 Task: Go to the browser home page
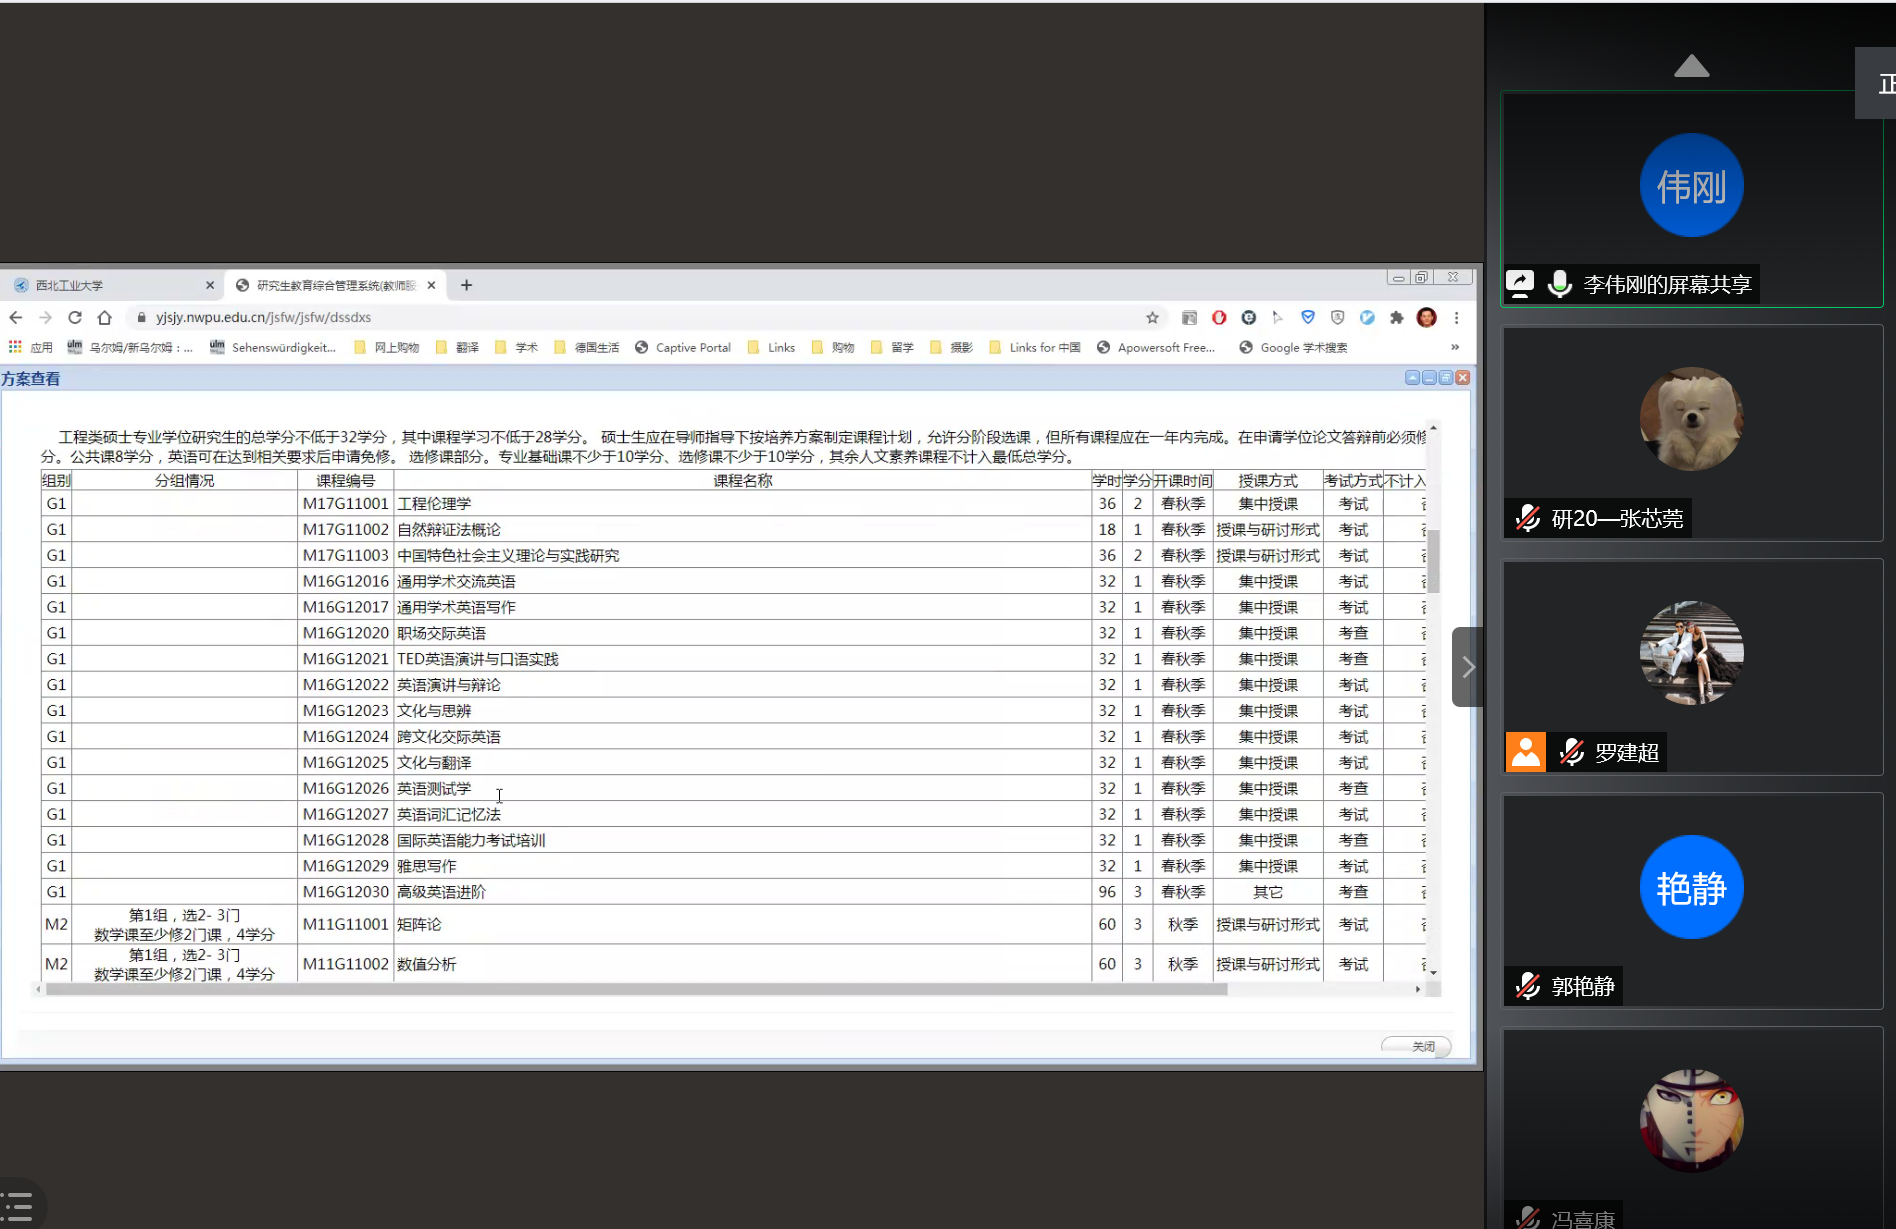point(105,318)
